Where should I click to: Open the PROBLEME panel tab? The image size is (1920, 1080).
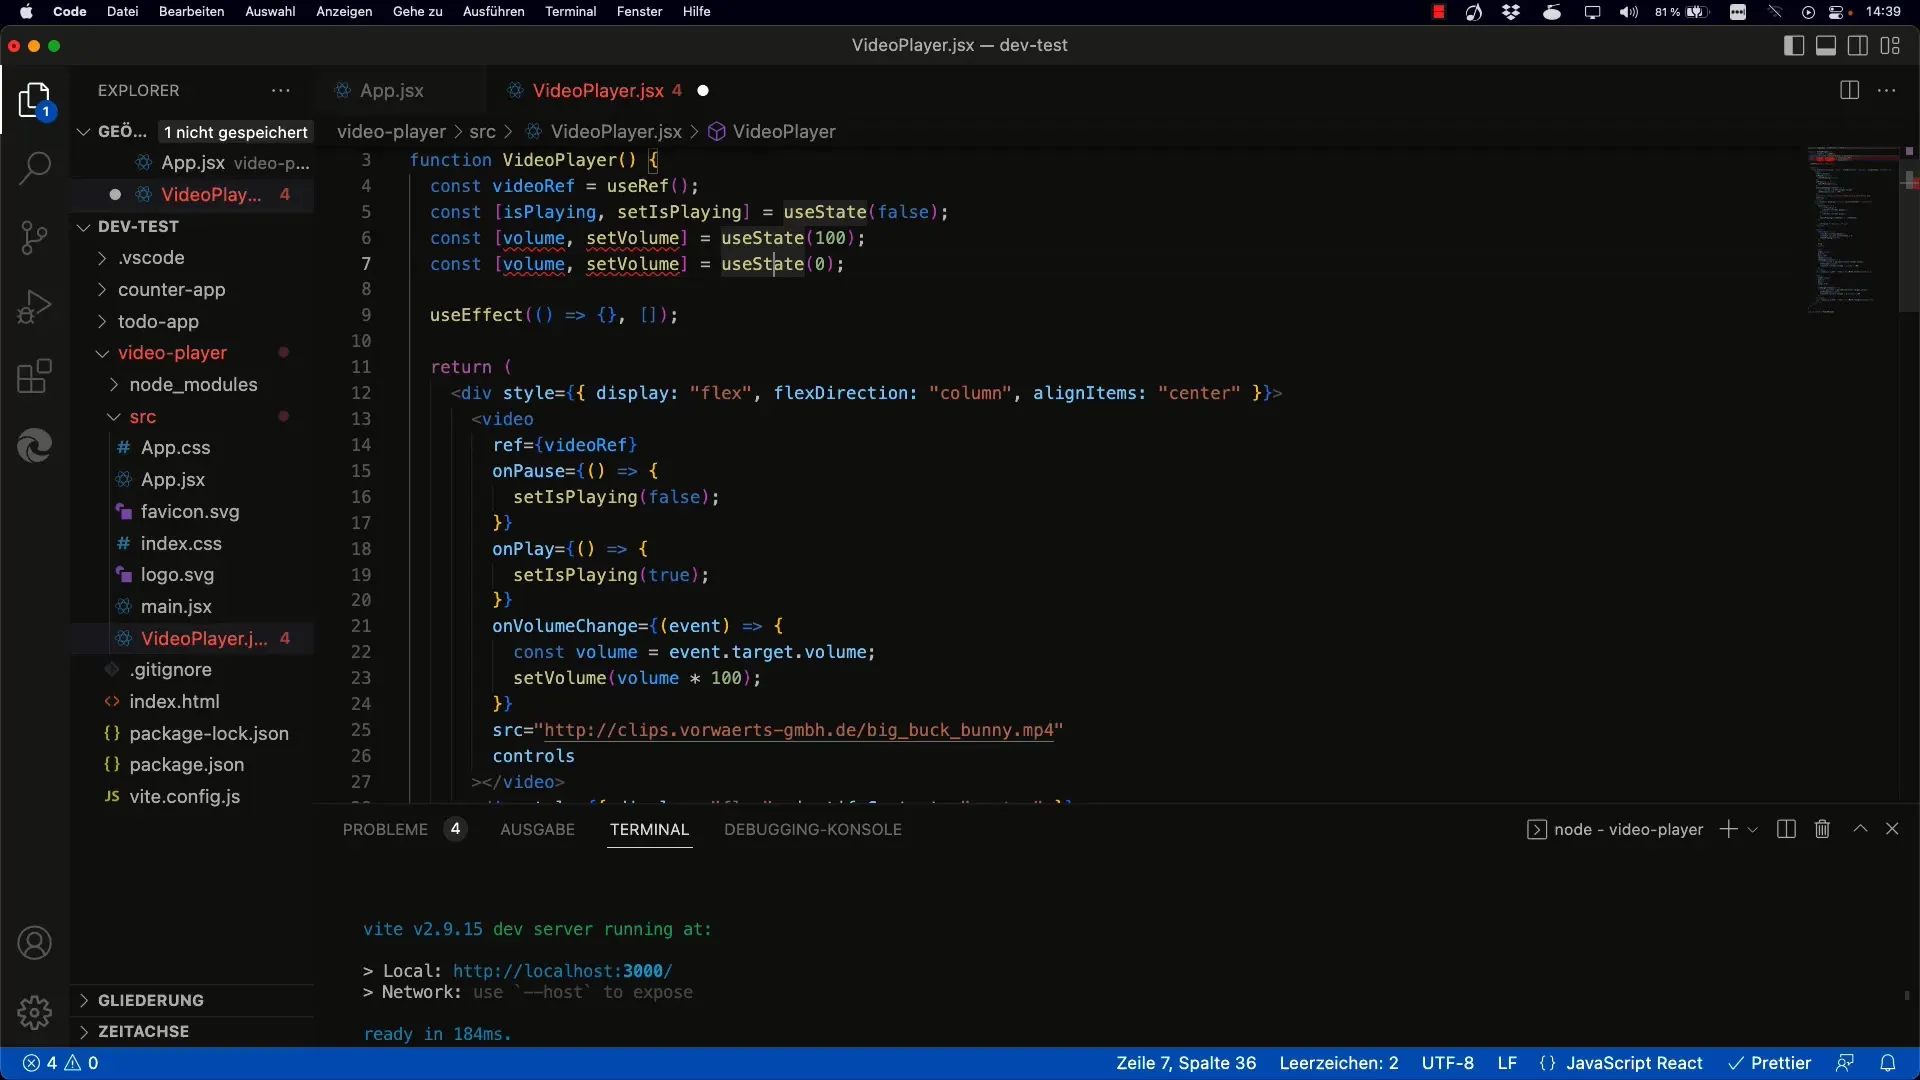pos(385,829)
